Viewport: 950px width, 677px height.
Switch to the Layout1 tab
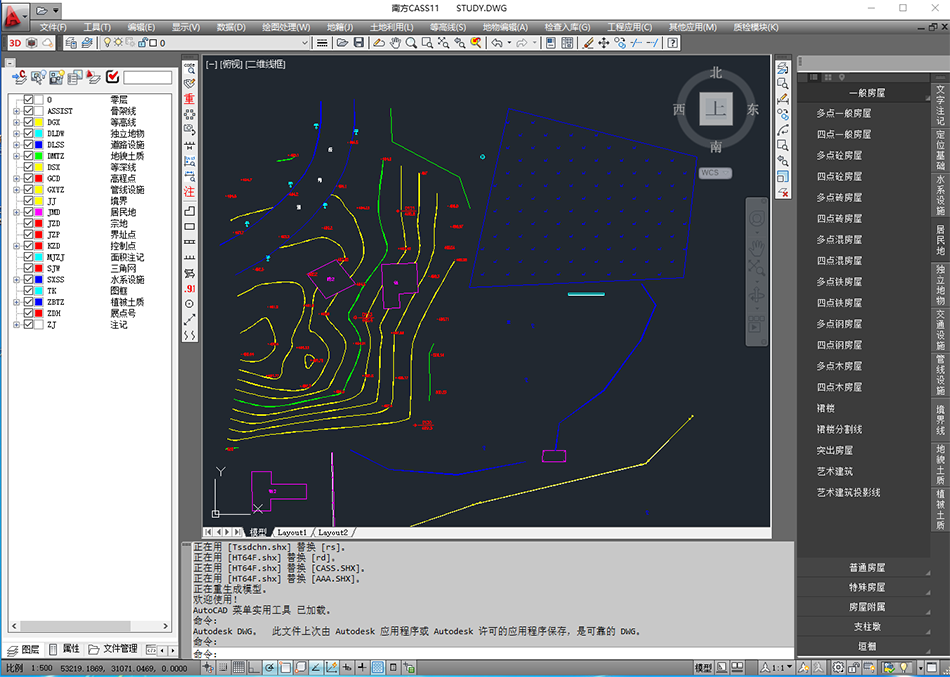point(292,532)
